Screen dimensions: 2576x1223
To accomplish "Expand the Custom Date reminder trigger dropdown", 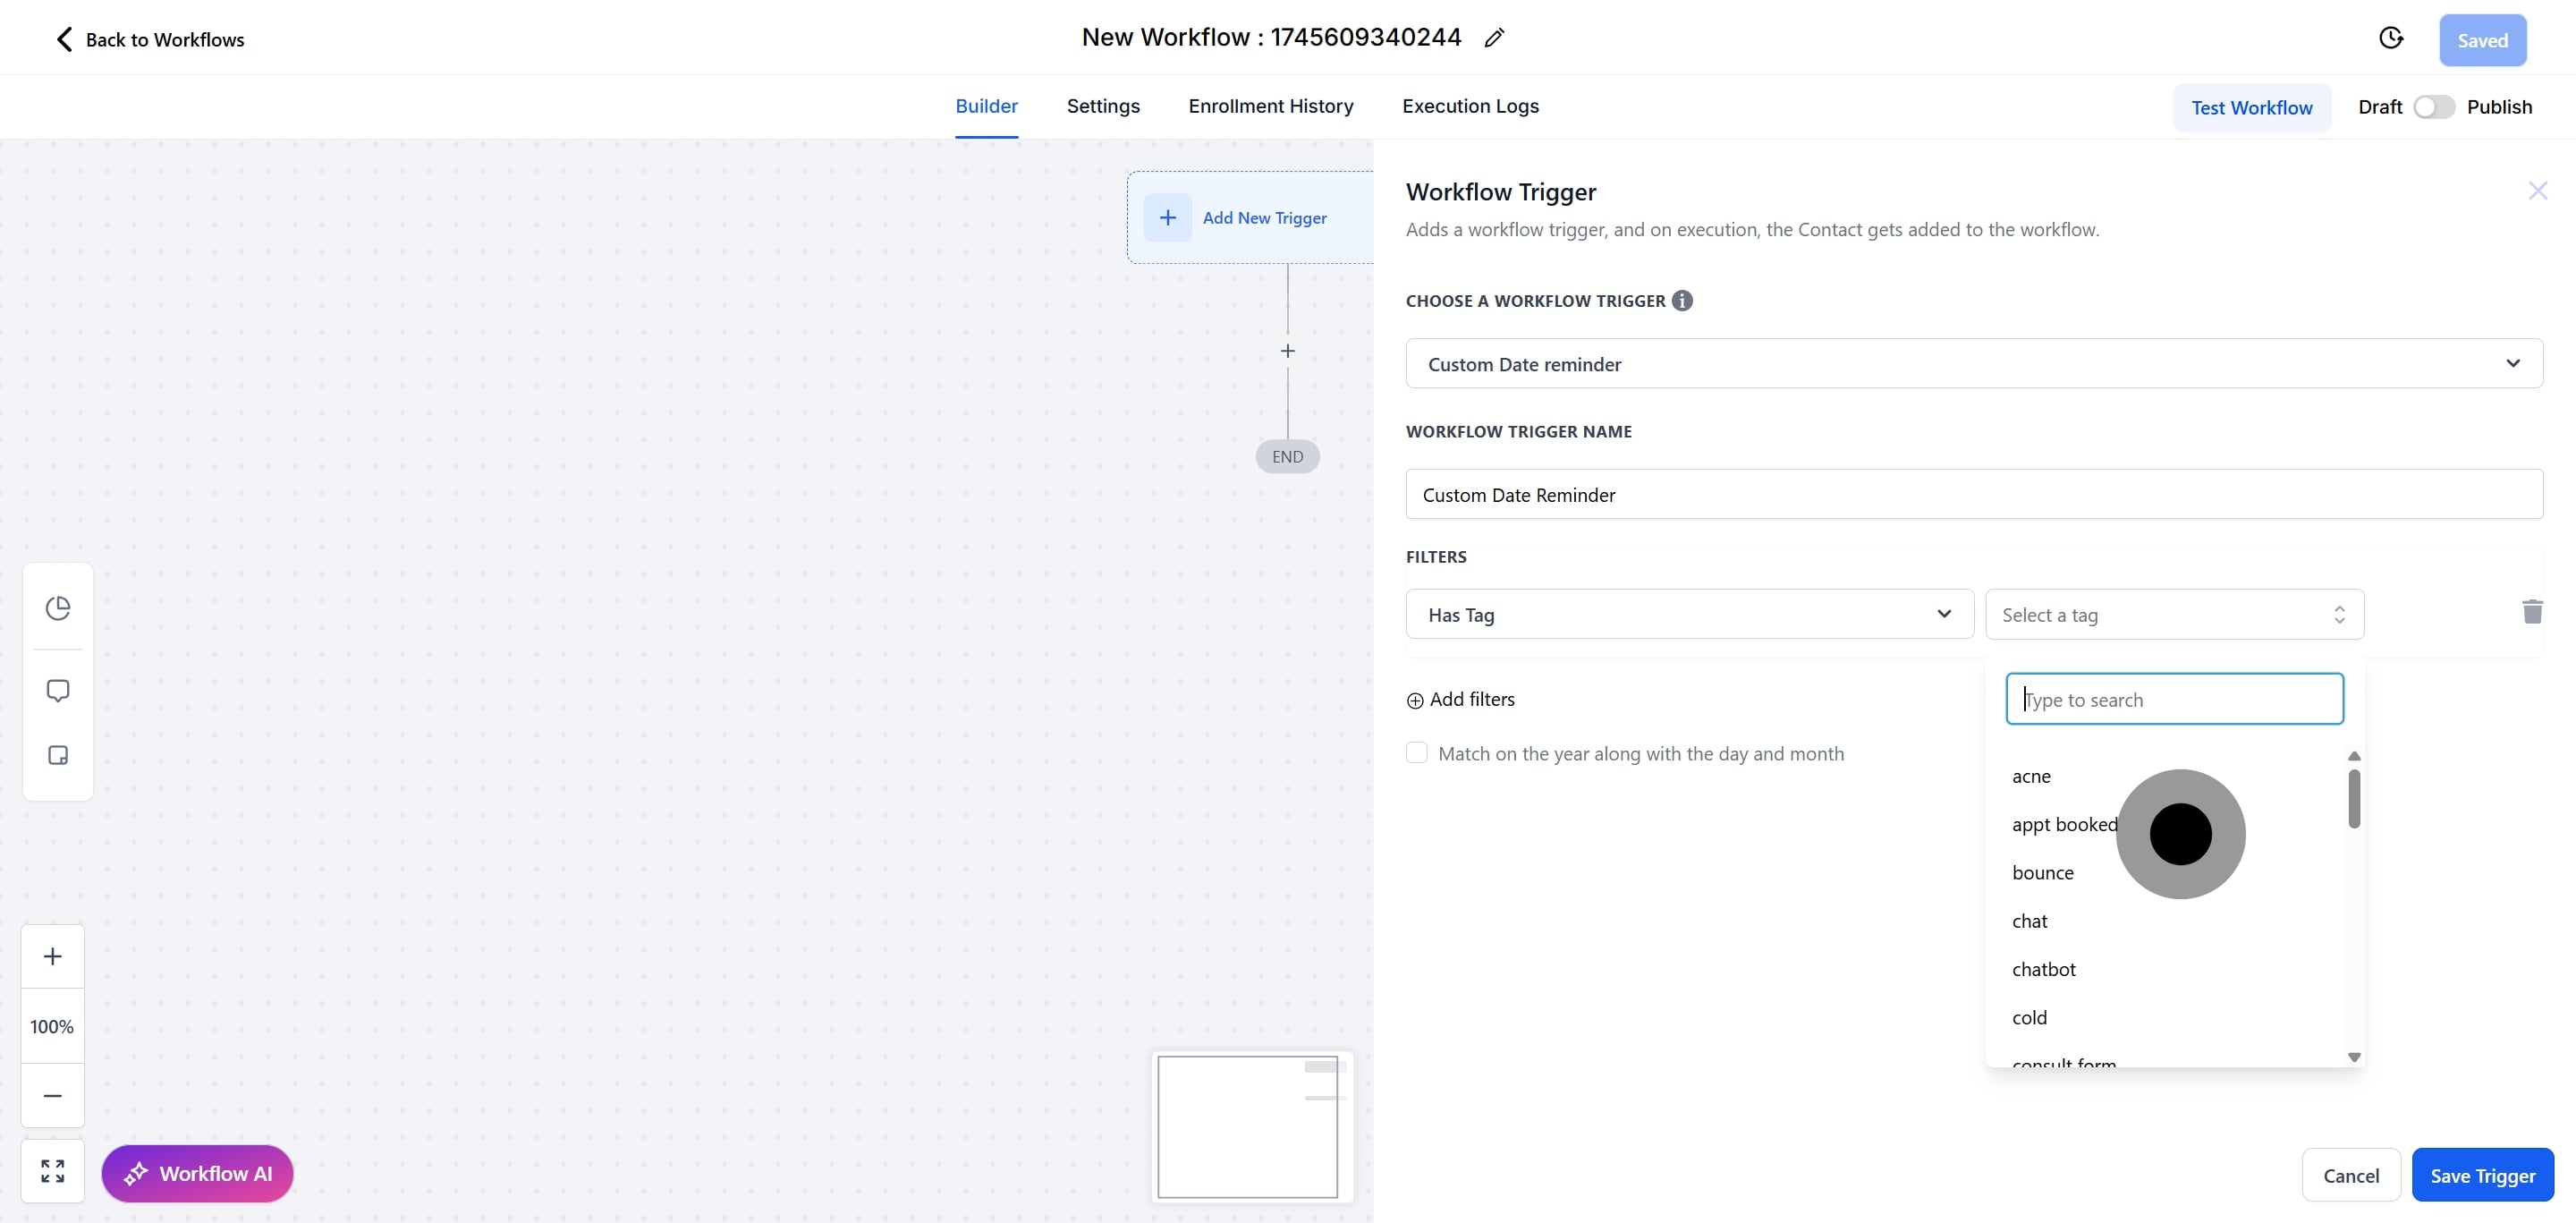I will click(x=1973, y=364).
